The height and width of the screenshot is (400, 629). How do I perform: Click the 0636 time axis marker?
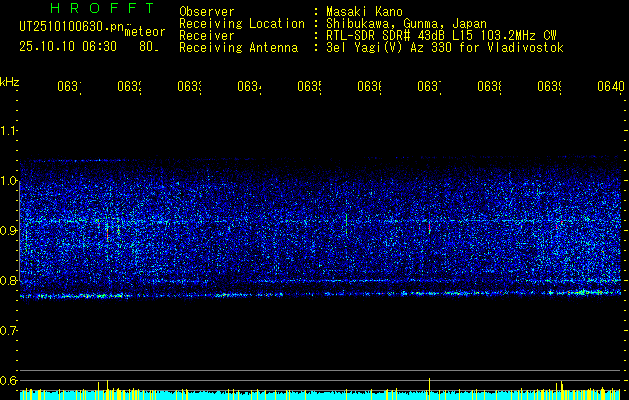point(369,87)
